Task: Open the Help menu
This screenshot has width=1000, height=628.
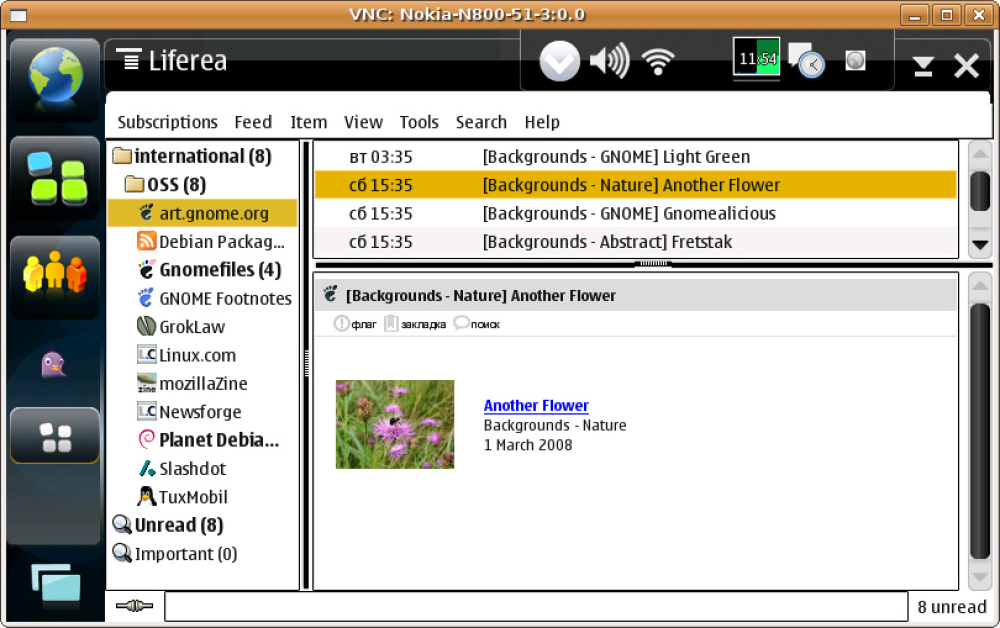Action: tap(542, 122)
